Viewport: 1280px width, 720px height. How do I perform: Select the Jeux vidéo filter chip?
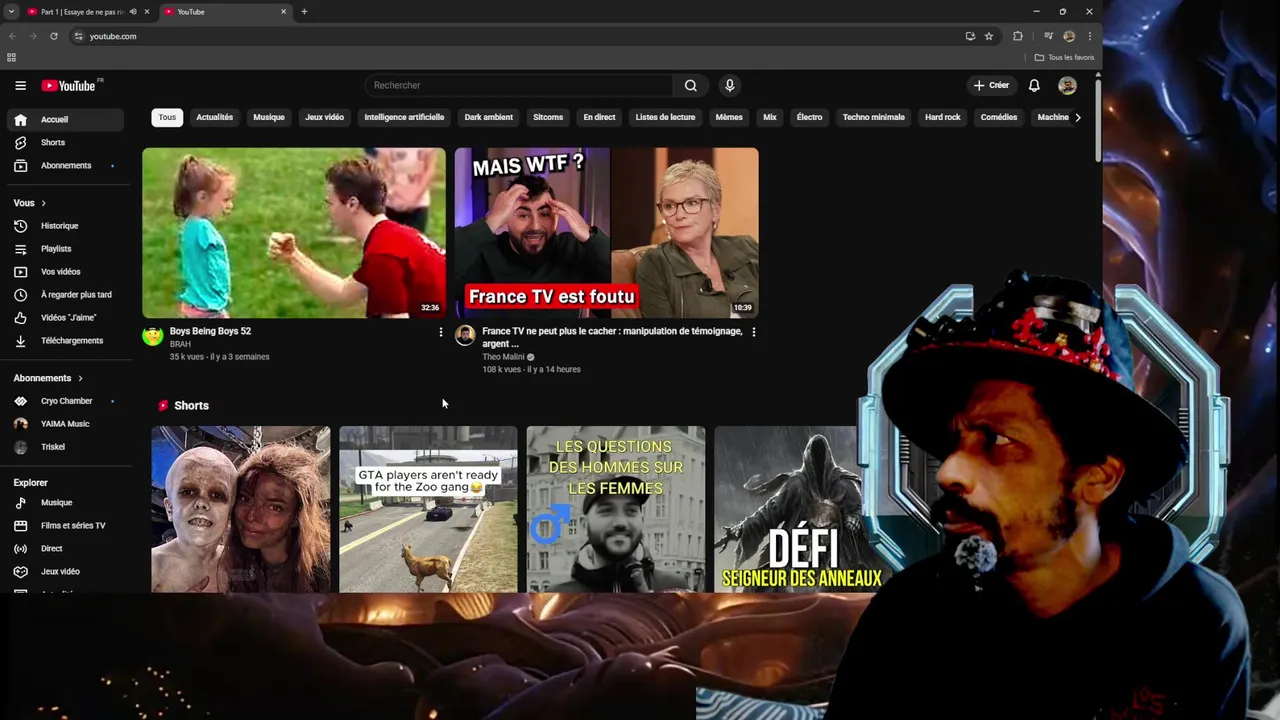pos(325,118)
